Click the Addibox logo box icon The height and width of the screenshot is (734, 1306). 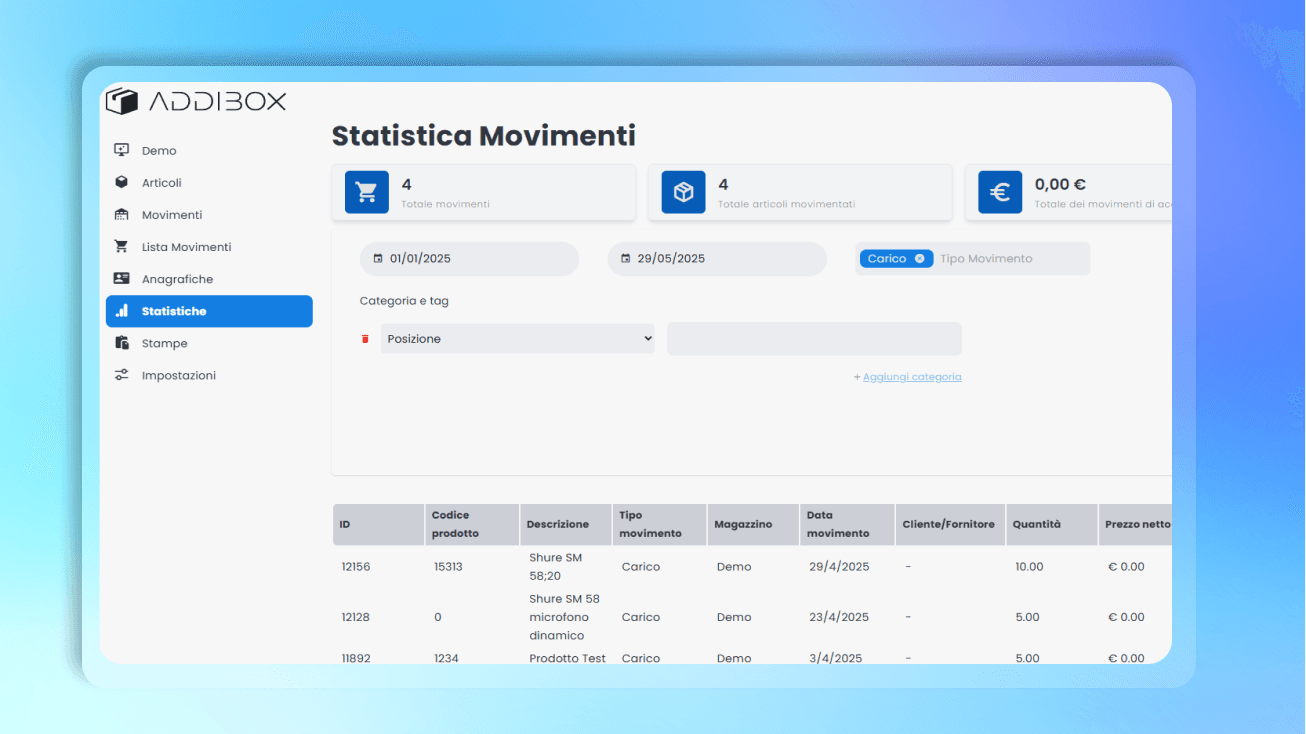(121, 100)
